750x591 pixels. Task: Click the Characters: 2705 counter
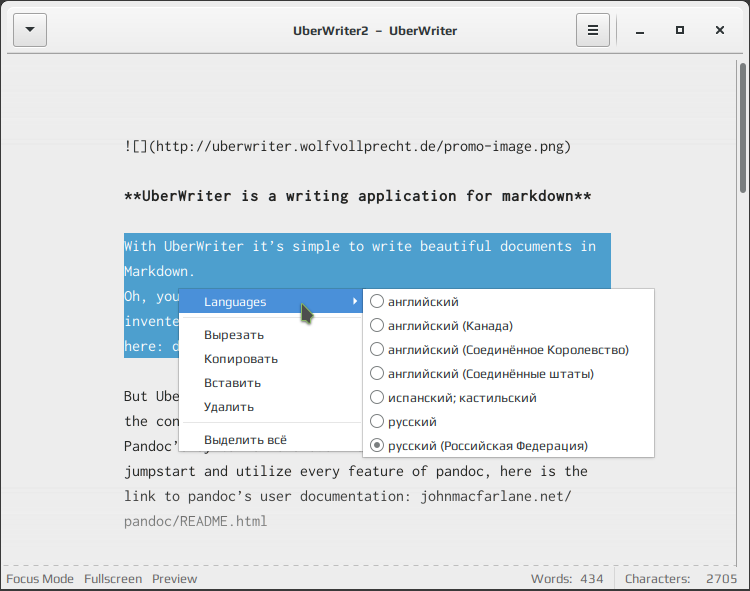pos(681,579)
